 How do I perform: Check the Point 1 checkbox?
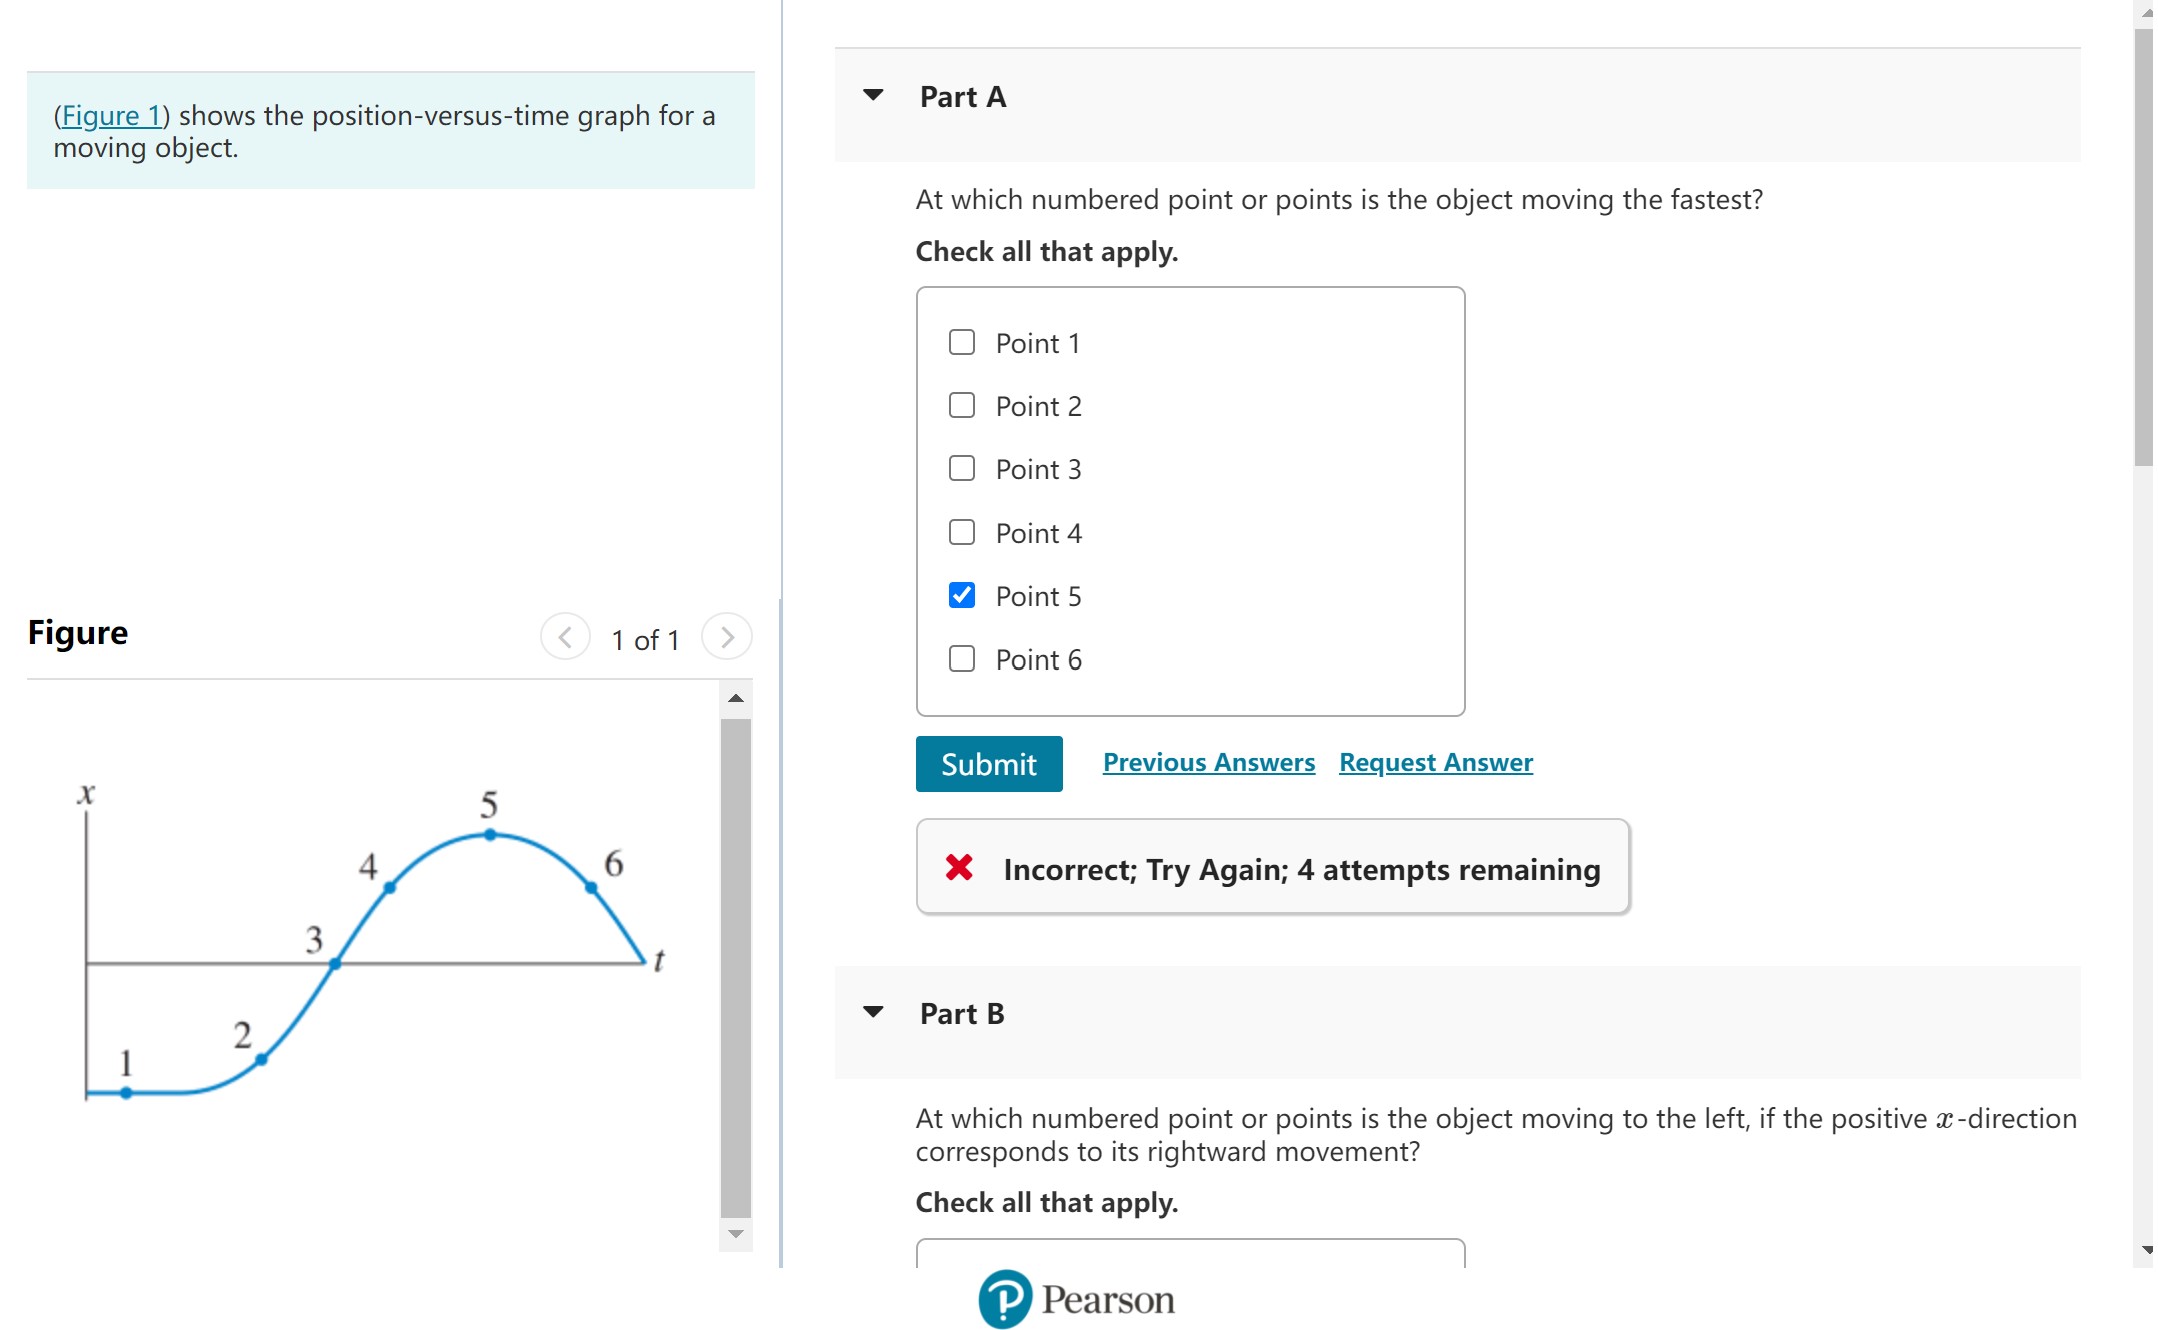[x=962, y=343]
